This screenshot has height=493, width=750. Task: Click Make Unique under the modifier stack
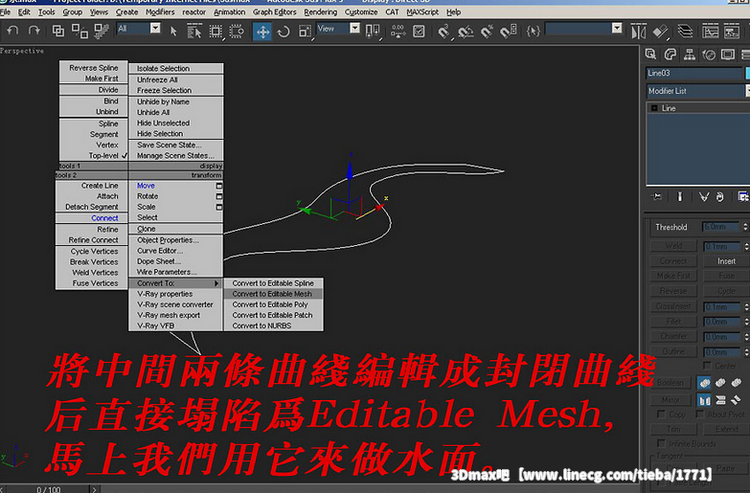pyautogui.click(x=704, y=197)
